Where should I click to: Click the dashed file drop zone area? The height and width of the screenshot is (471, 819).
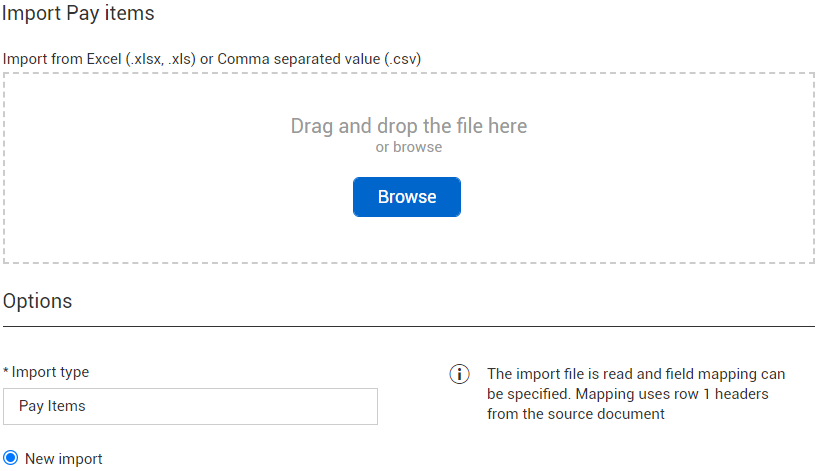408,168
